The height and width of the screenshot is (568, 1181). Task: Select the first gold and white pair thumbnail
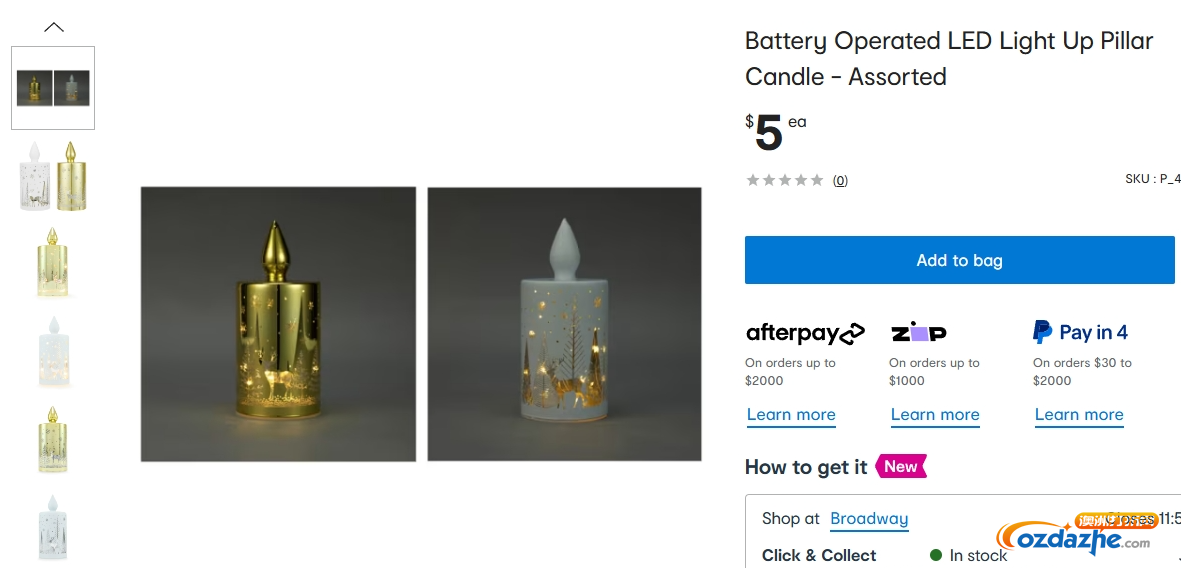(x=53, y=88)
